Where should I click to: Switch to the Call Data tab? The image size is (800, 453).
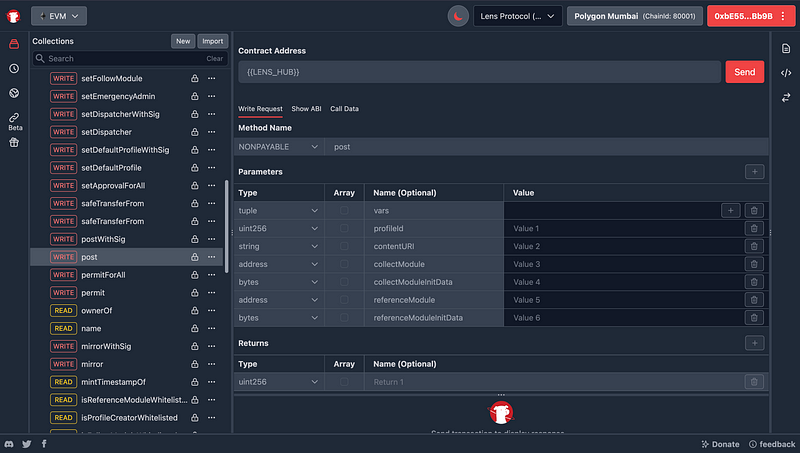click(344, 108)
